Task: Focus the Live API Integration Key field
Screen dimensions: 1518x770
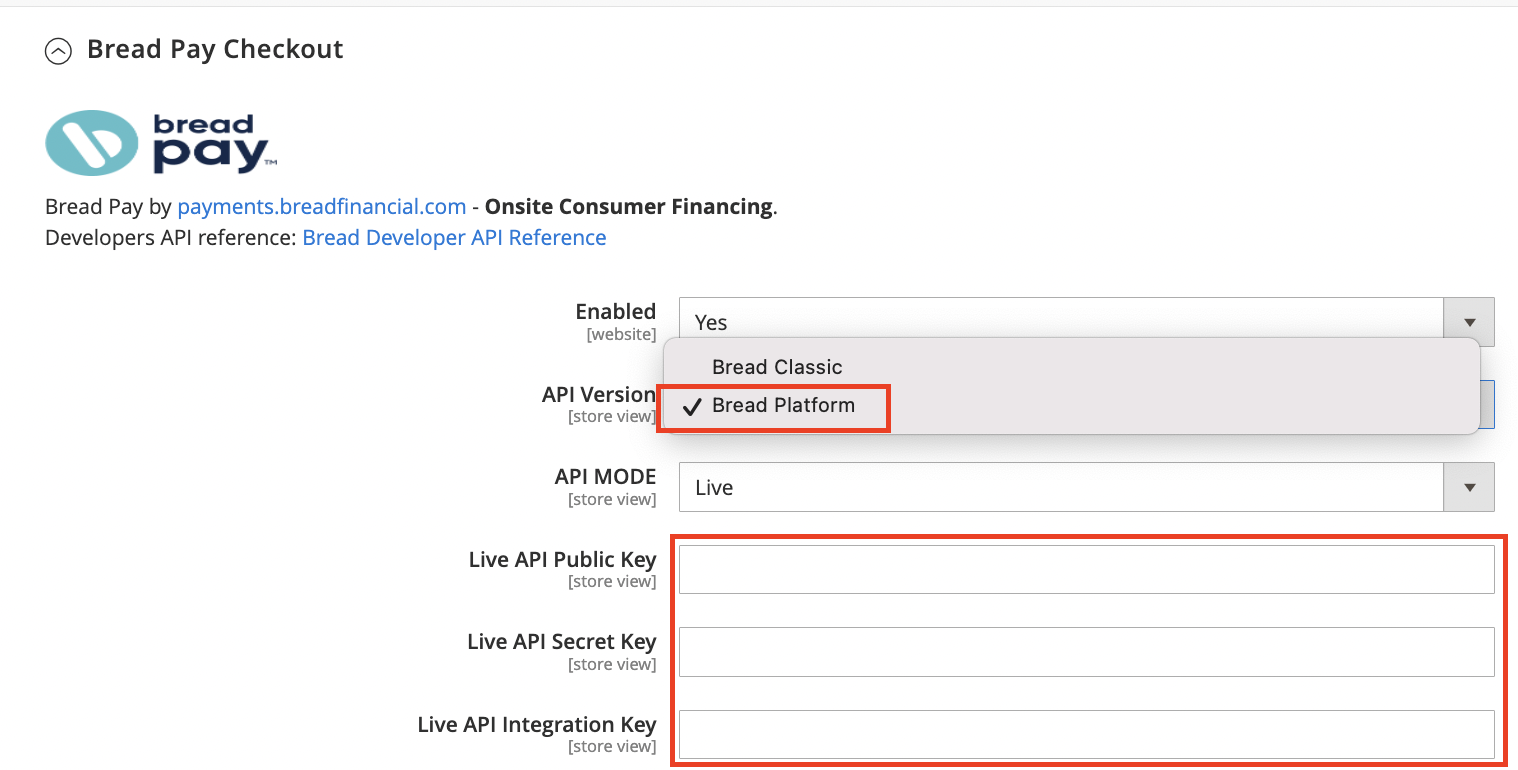Action: click(x=1086, y=735)
